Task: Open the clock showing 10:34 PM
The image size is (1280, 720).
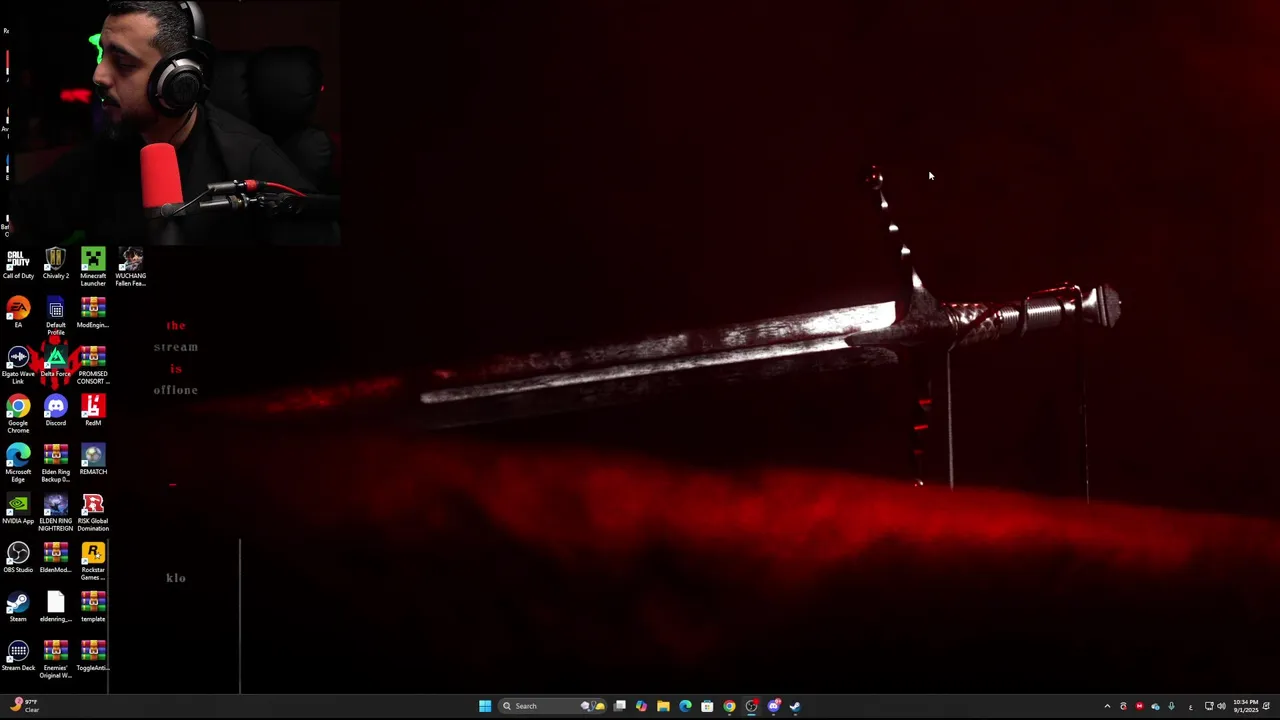Action: (x=1246, y=706)
